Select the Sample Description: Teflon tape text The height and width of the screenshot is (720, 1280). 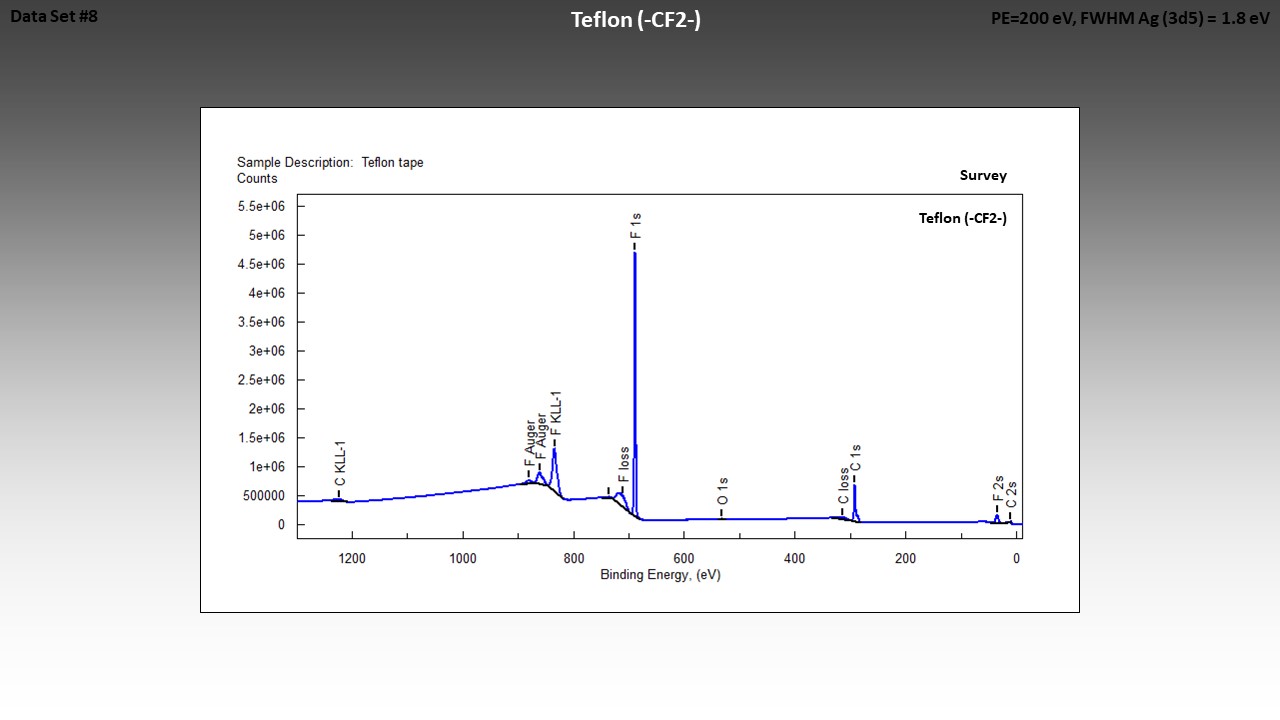(x=330, y=162)
